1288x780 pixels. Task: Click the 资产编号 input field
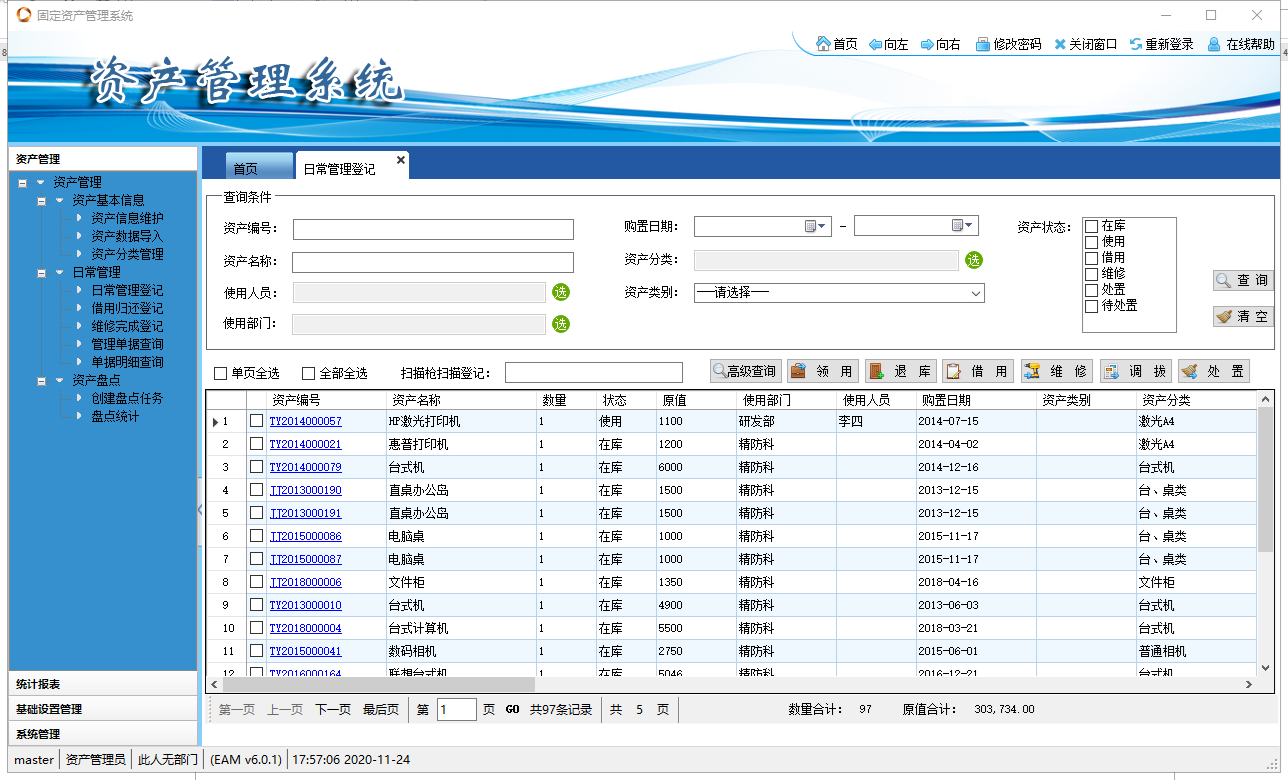[433, 230]
